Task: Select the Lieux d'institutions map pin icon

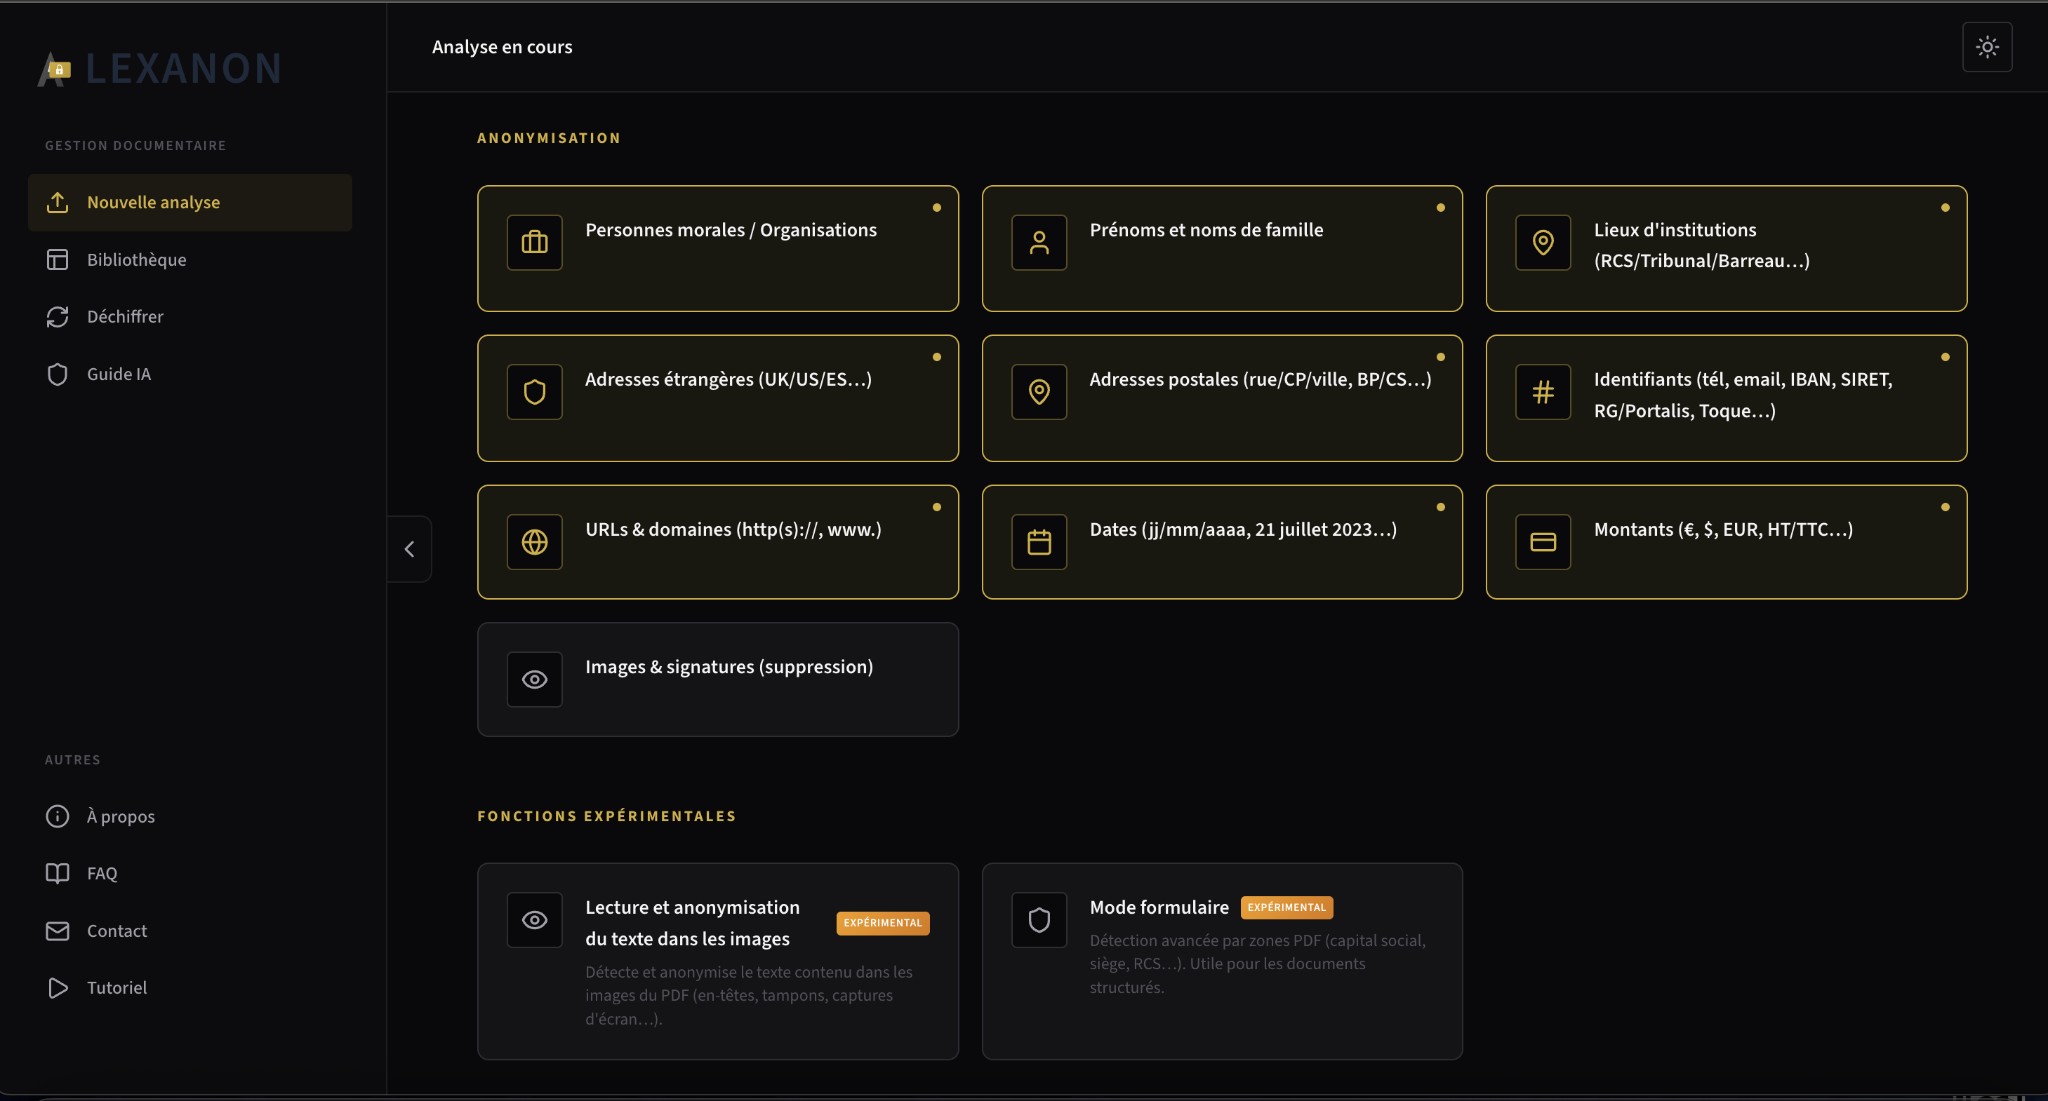Action: tap(1543, 242)
